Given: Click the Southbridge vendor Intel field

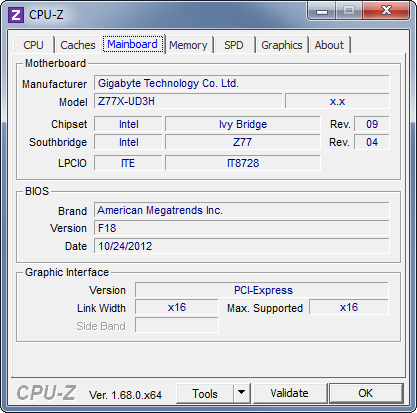Looking at the screenshot, I should 128,142.
